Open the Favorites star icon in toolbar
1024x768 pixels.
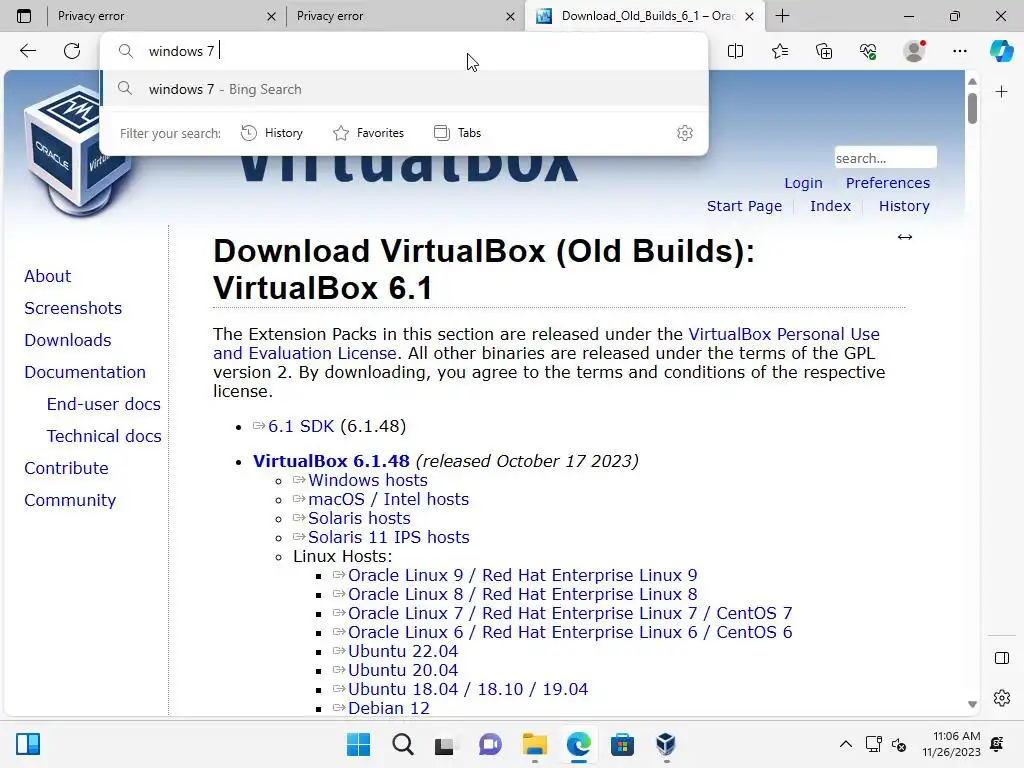tap(780, 51)
